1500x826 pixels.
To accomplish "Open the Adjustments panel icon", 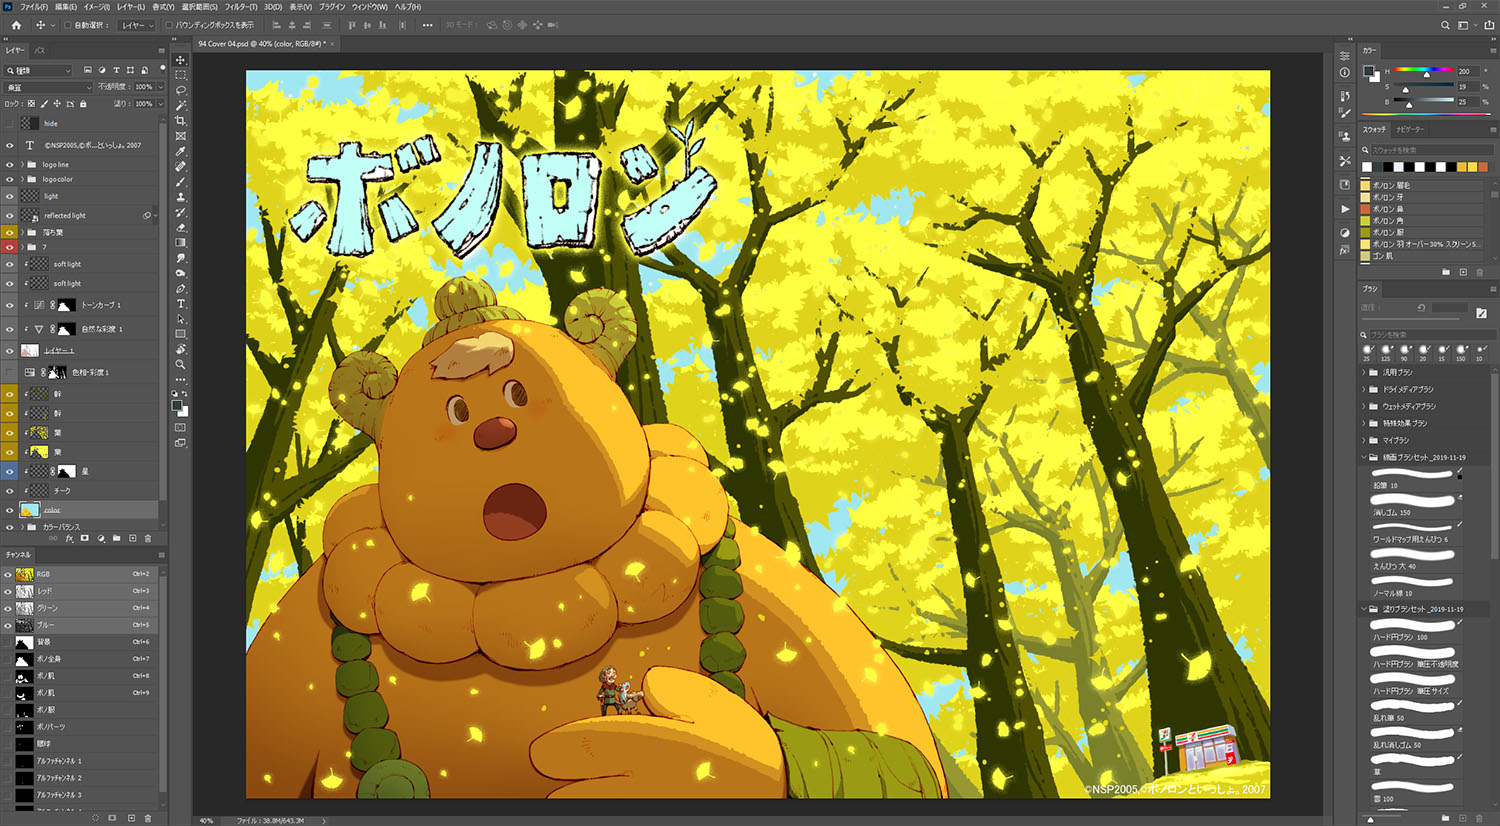I will click(1345, 233).
